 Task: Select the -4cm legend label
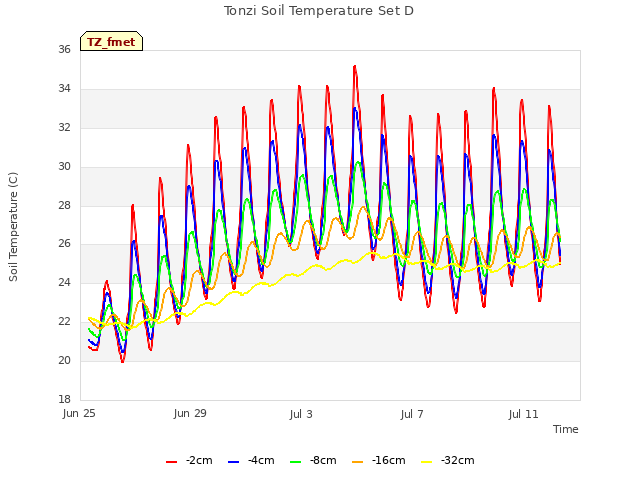(261, 460)
